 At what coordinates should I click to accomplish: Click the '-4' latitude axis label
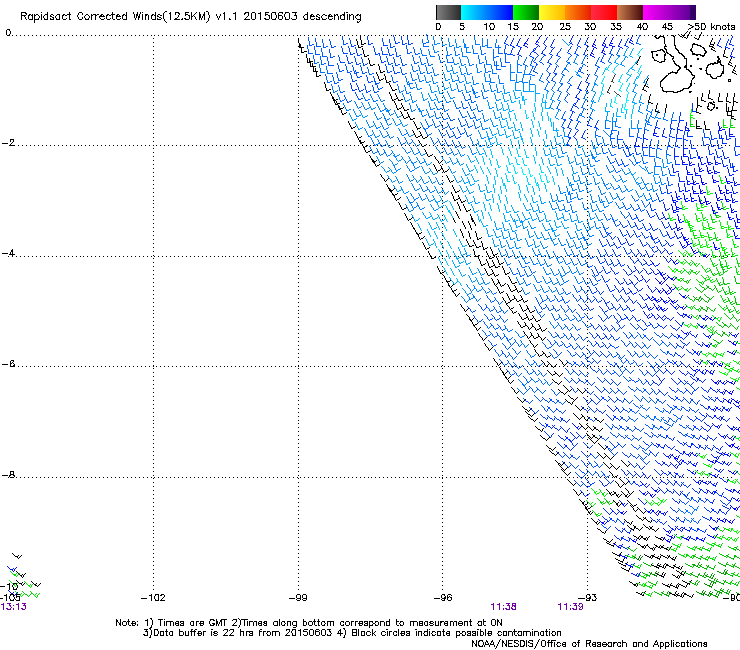(8, 253)
